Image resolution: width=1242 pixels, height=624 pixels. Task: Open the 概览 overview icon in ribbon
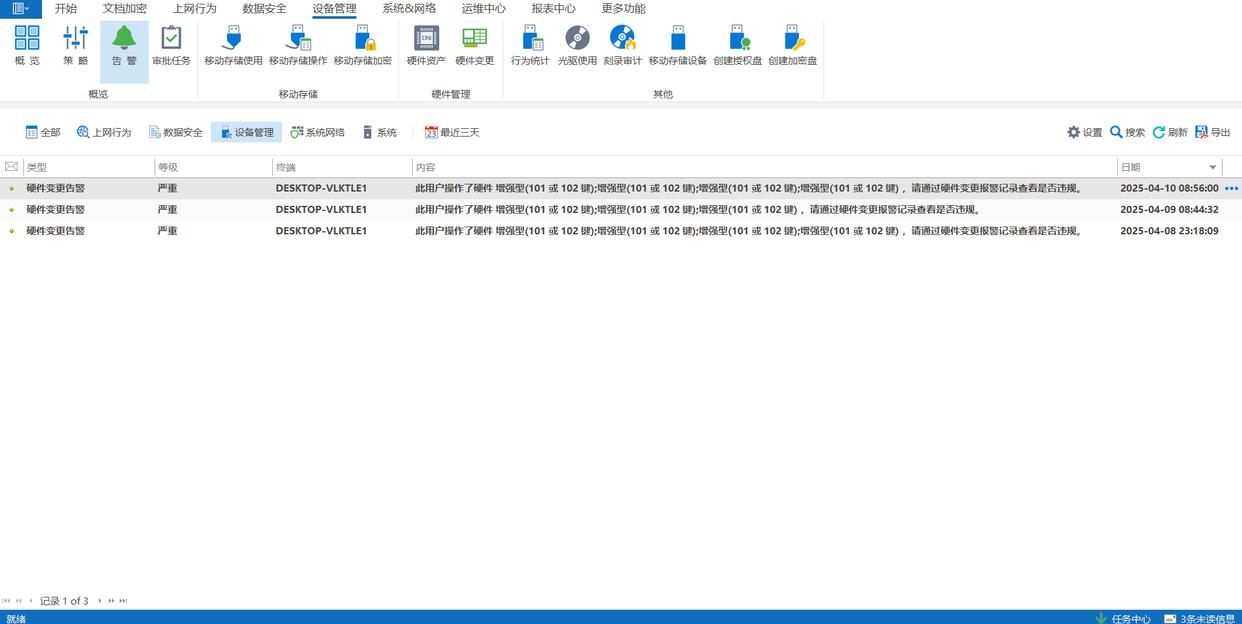pos(27,47)
